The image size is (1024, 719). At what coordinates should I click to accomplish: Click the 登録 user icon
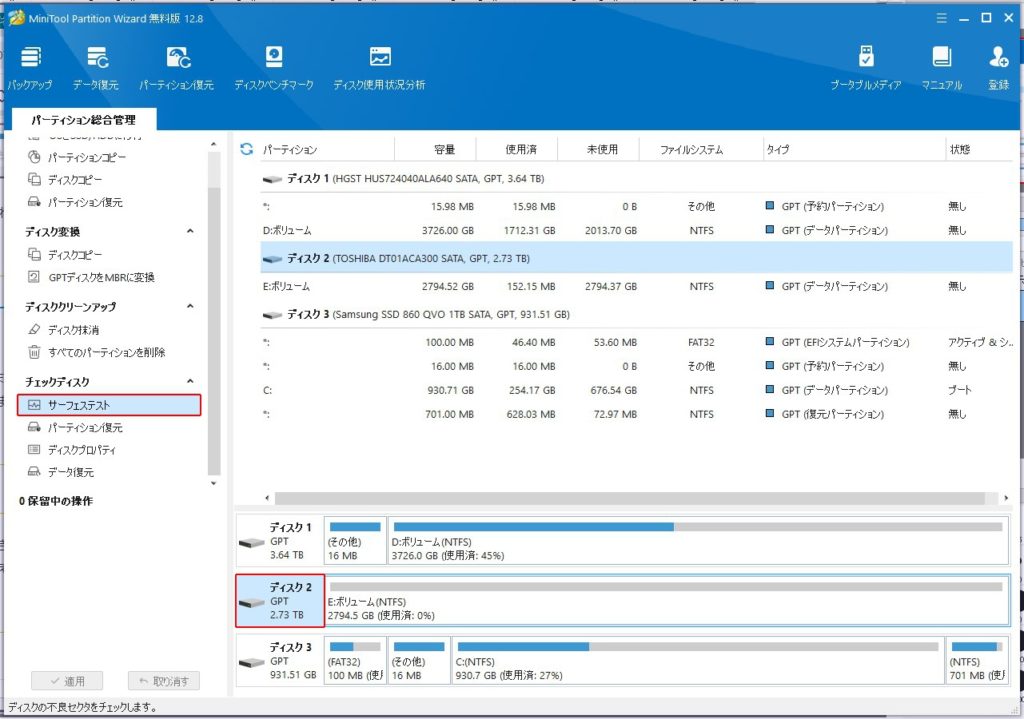(x=998, y=67)
